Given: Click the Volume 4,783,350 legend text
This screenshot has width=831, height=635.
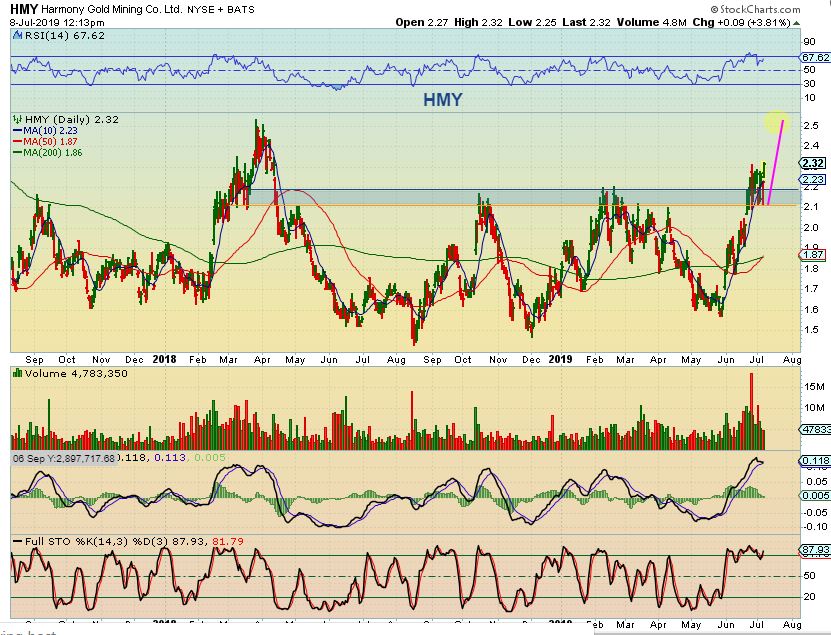Looking at the screenshot, I should 76,373.
